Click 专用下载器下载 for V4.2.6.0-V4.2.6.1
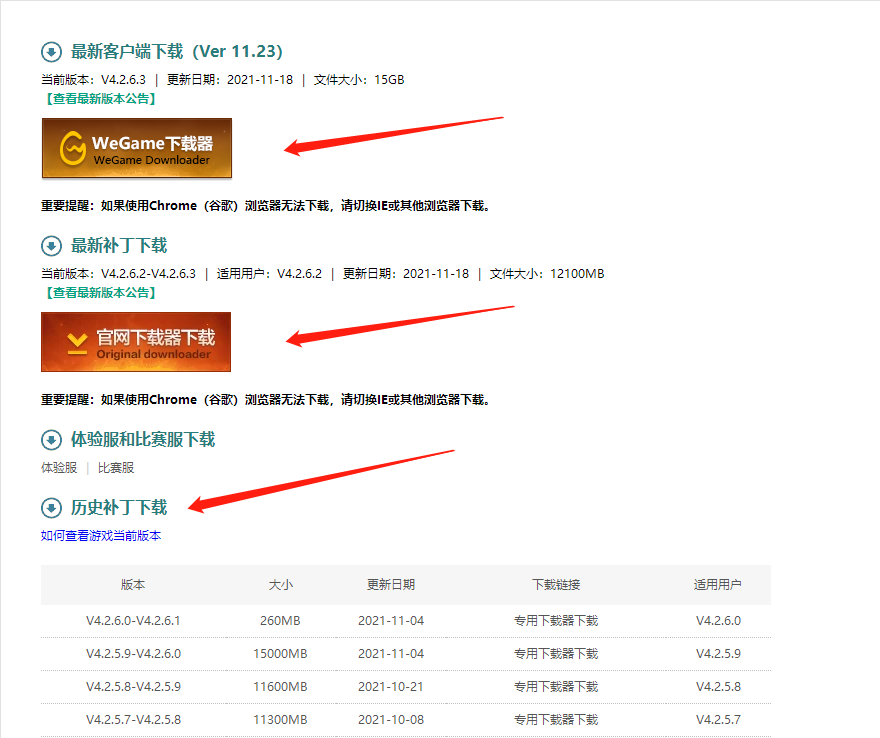Viewport: 880px width, 738px height. pyautogui.click(x=556, y=621)
